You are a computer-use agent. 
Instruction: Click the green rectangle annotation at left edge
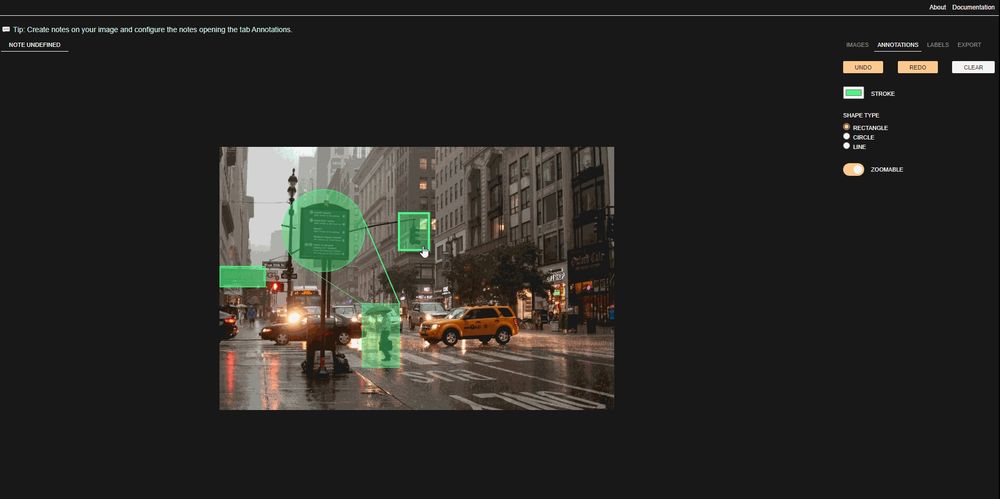242,277
